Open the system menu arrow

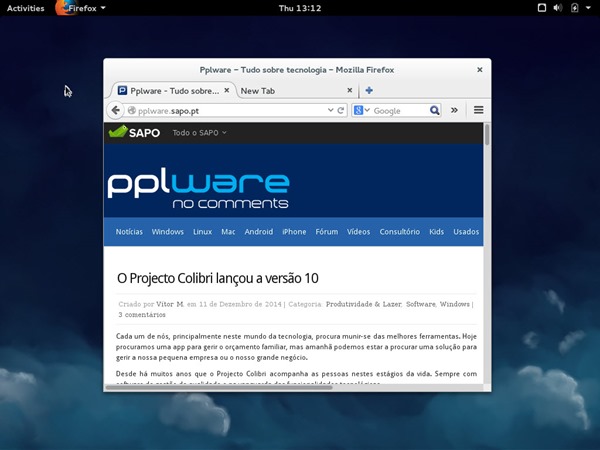coord(588,8)
